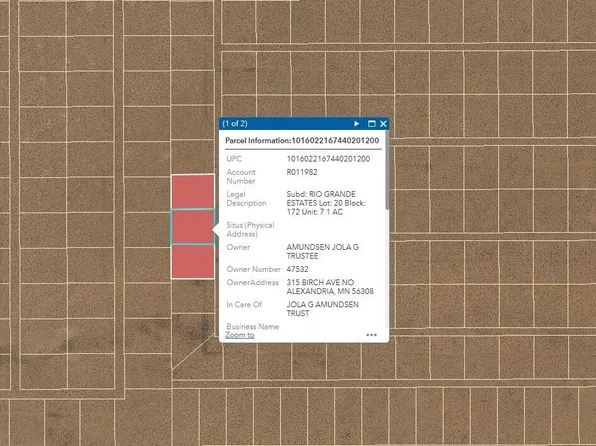Click the JOLA G AMUNDSEN TRUST value
596x446 pixels.
[x=322, y=309]
